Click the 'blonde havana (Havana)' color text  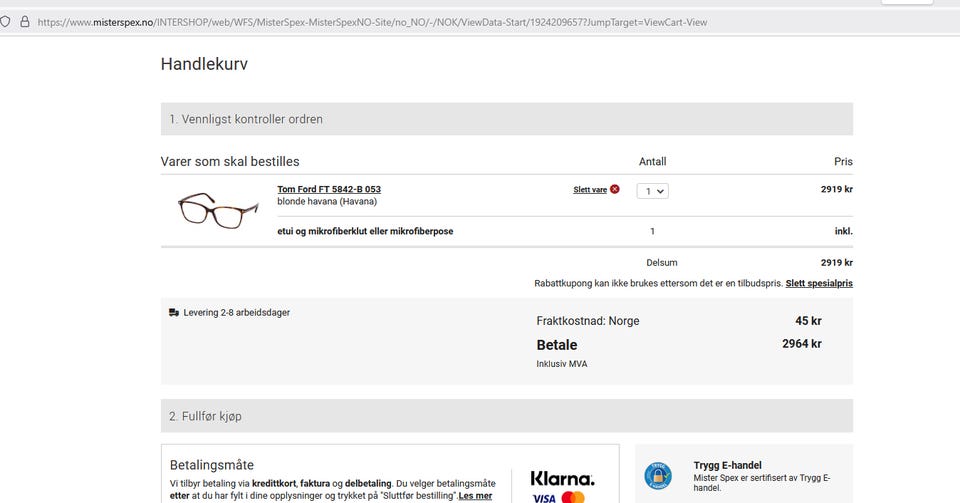click(x=327, y=201)
